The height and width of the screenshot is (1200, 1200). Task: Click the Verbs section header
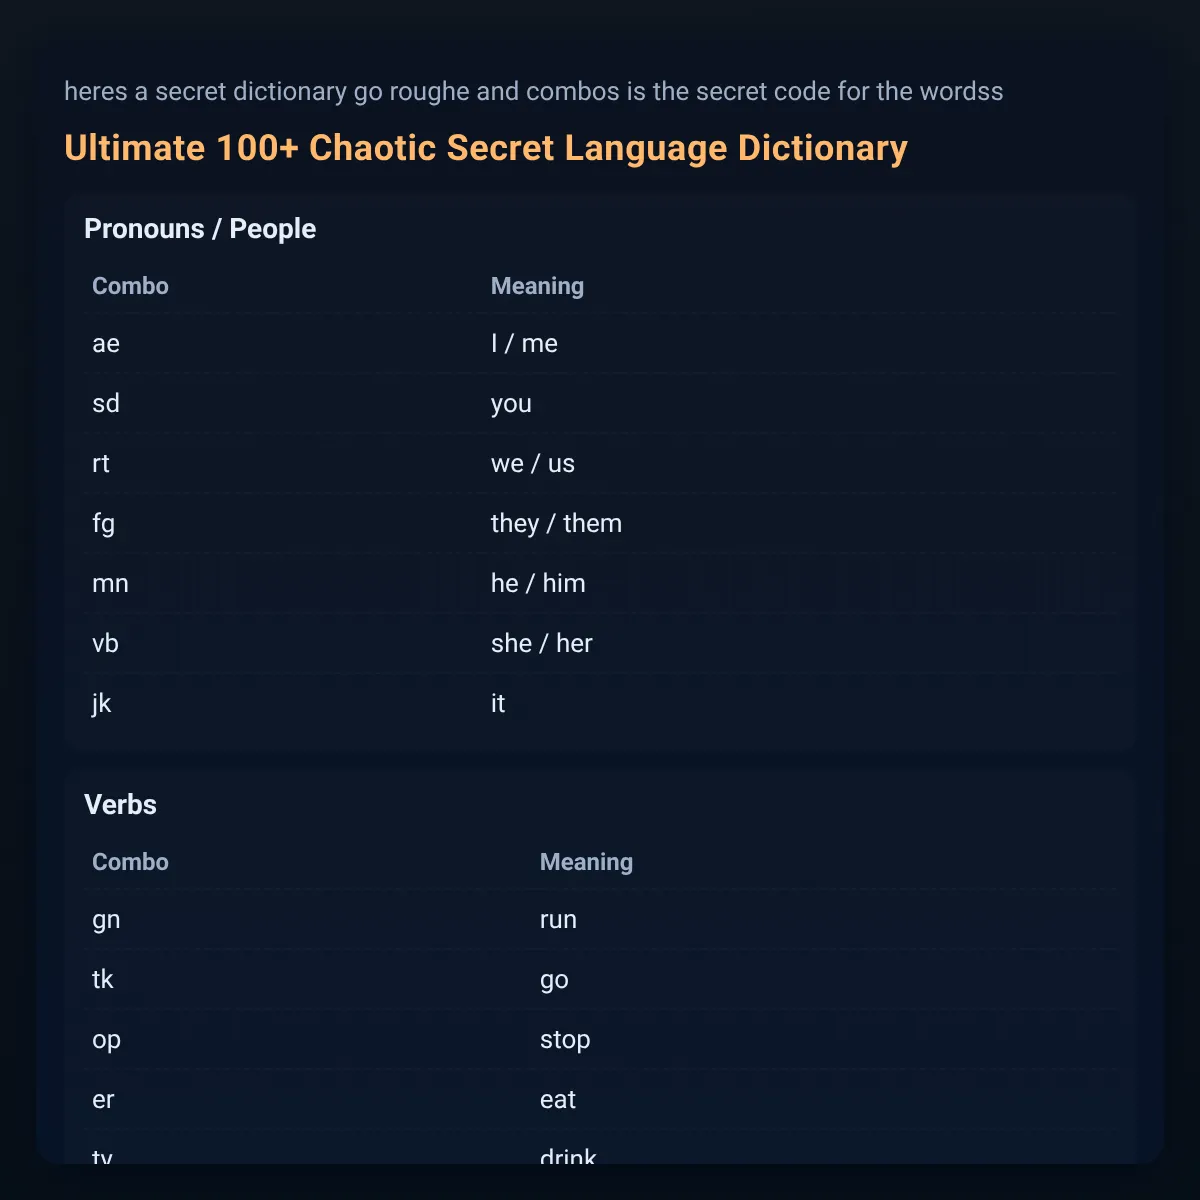tap(120, 805)
